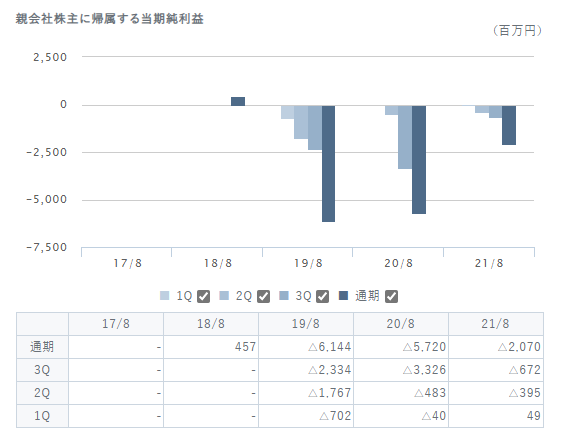Click the 18/8 table column header
The image size is (561, 442).
211,324
